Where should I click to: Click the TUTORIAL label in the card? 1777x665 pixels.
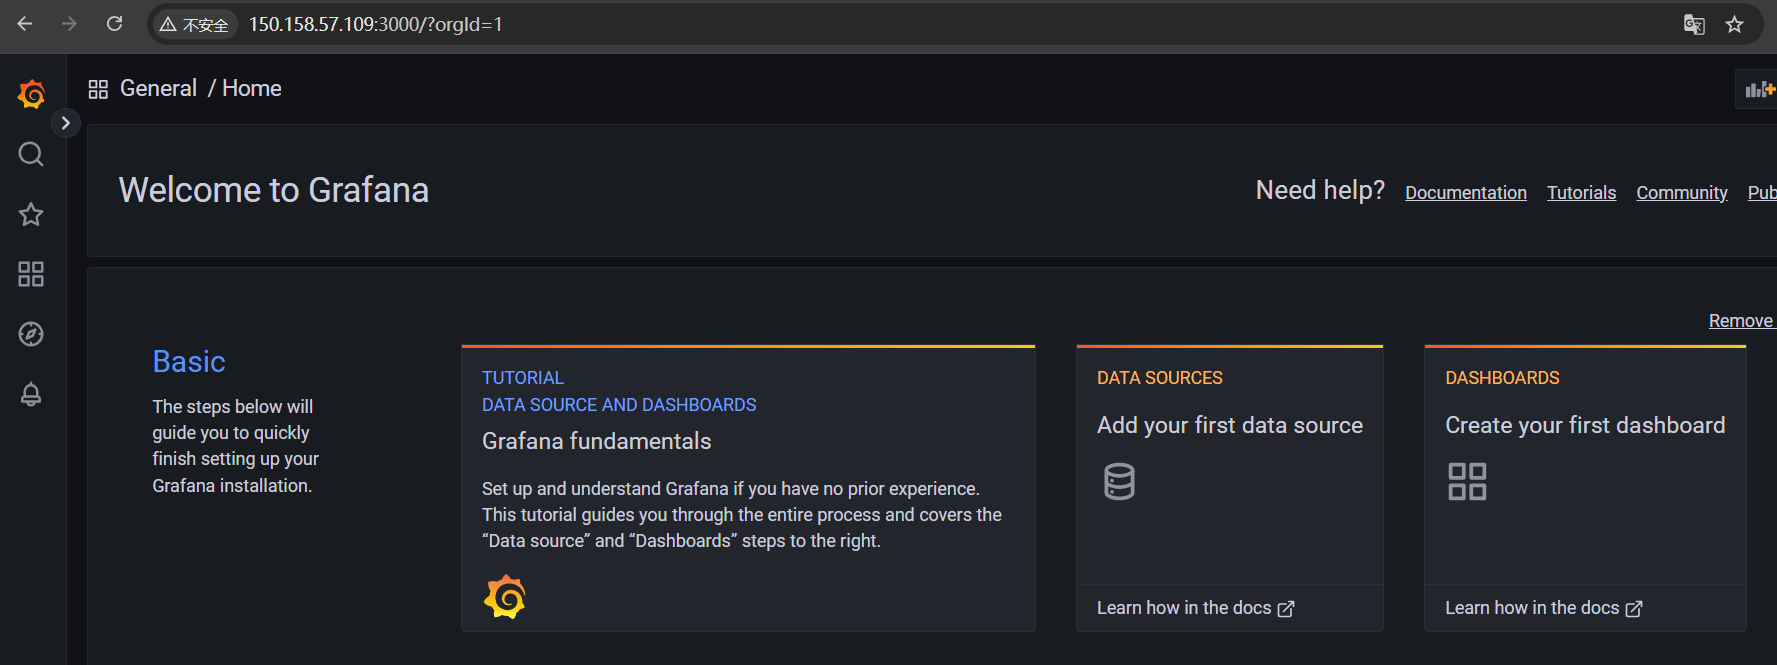tap(523, 378)
